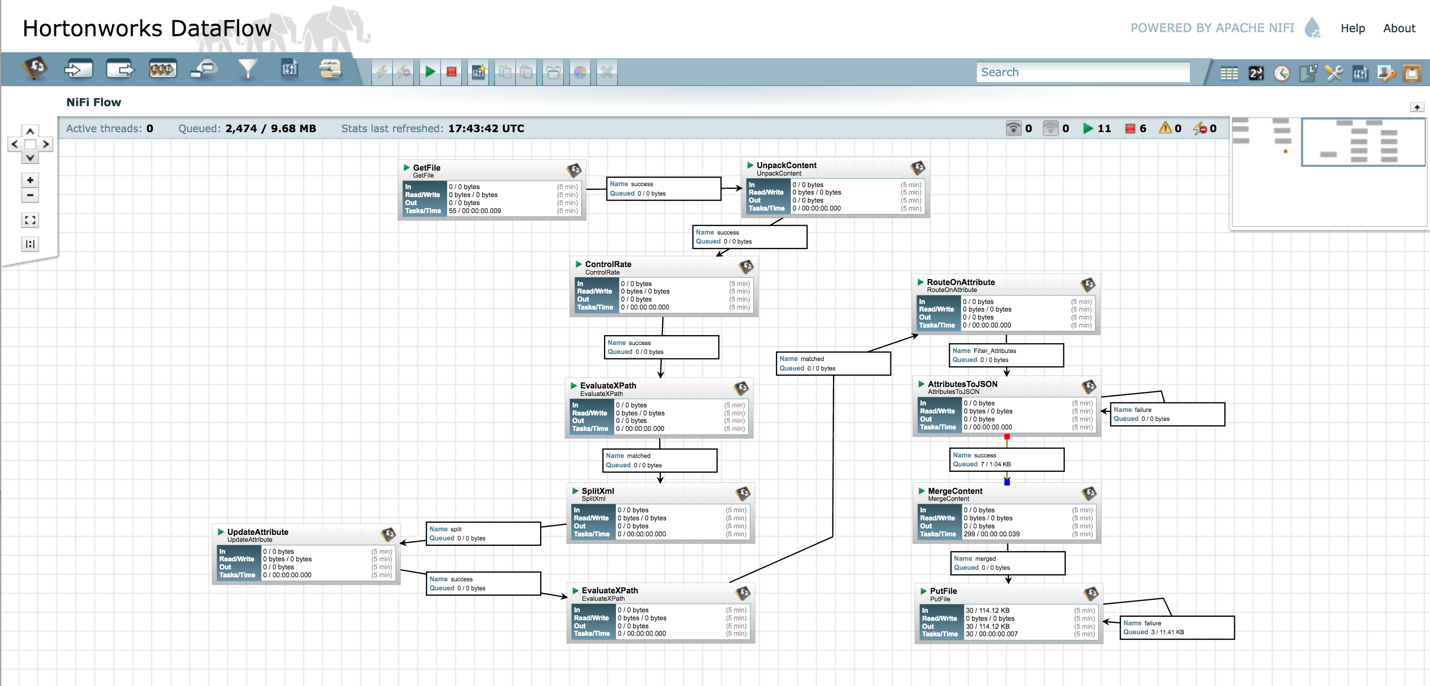The width and height of the screenshot is (1430, 686).
Task: Stop the flow with the red stop button
Action: tap(453, 71)
